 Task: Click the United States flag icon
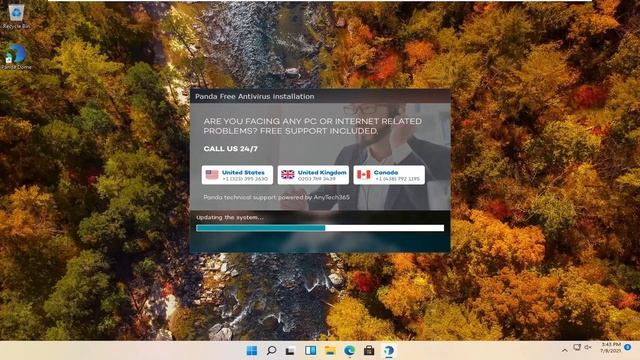tap(212, 175)
